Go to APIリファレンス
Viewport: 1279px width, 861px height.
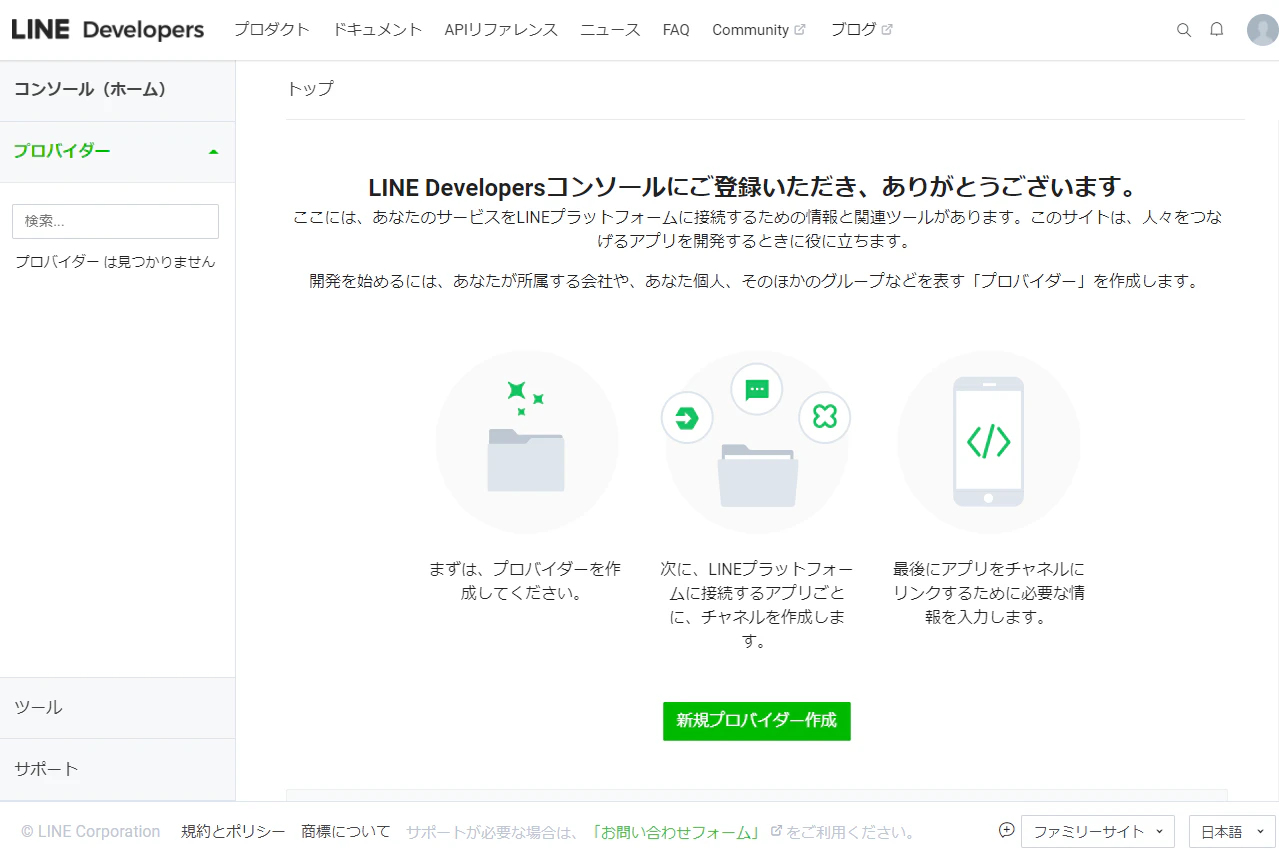[x=501, y=30]
